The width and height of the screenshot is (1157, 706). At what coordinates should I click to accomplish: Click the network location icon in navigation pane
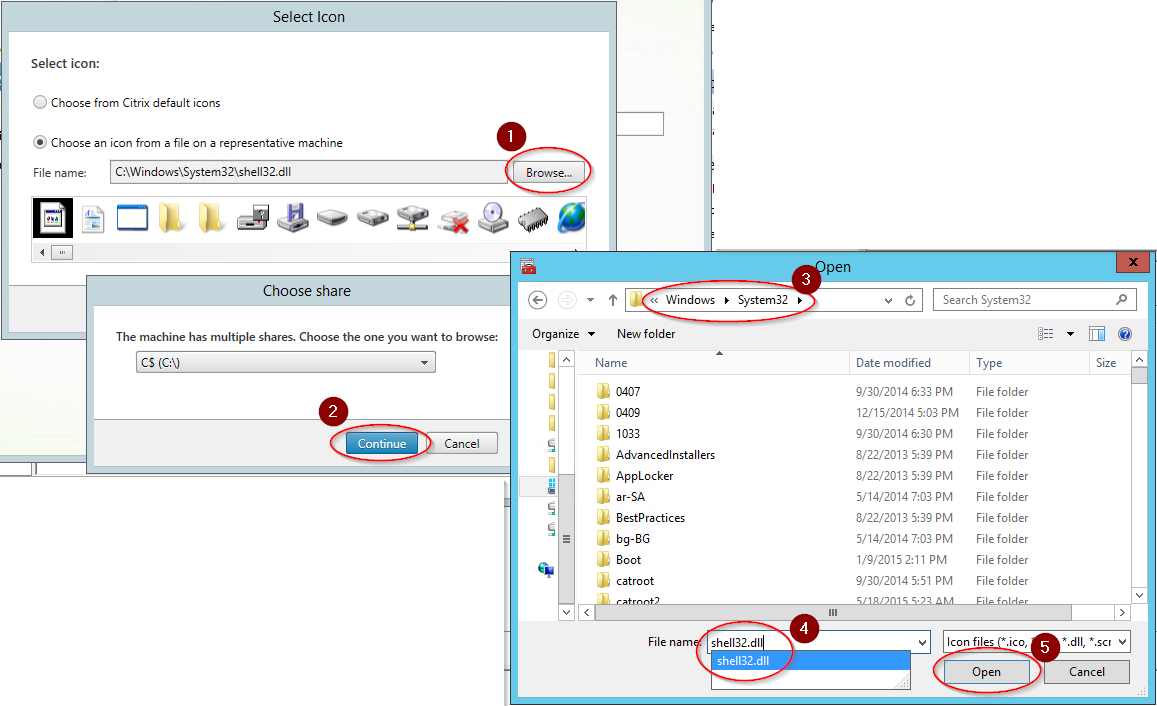point(546,569)
